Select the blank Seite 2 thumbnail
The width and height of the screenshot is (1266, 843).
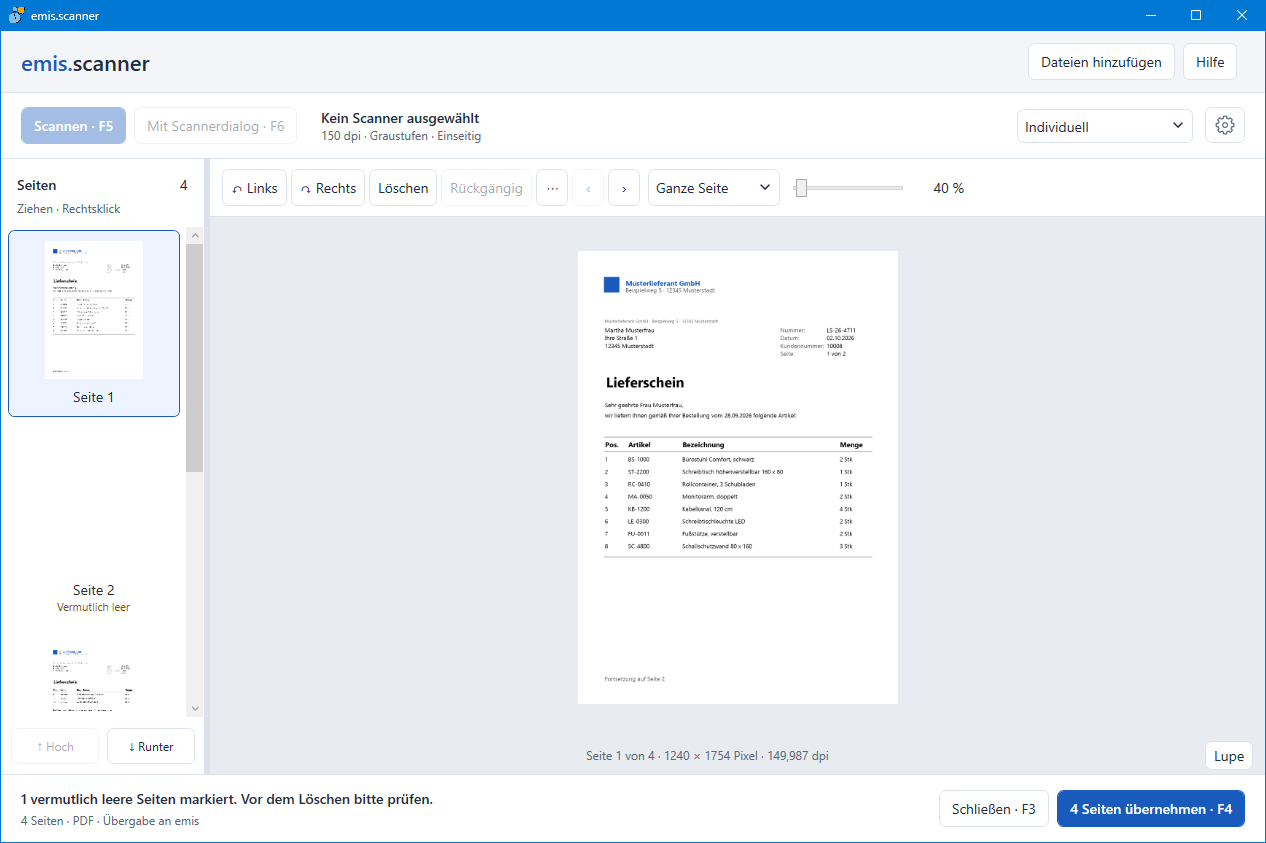(x=94, y=520)
